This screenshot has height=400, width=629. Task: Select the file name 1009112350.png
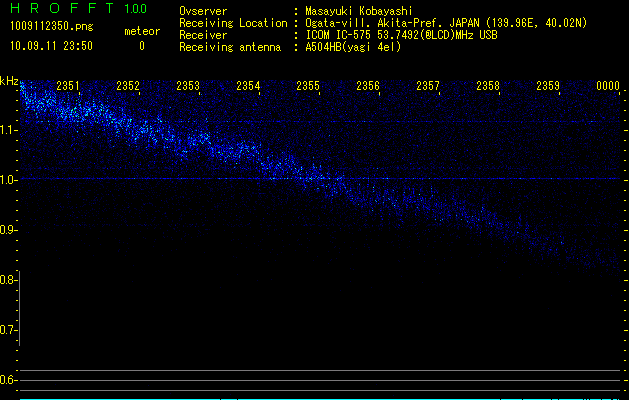[x=52, y=26]
